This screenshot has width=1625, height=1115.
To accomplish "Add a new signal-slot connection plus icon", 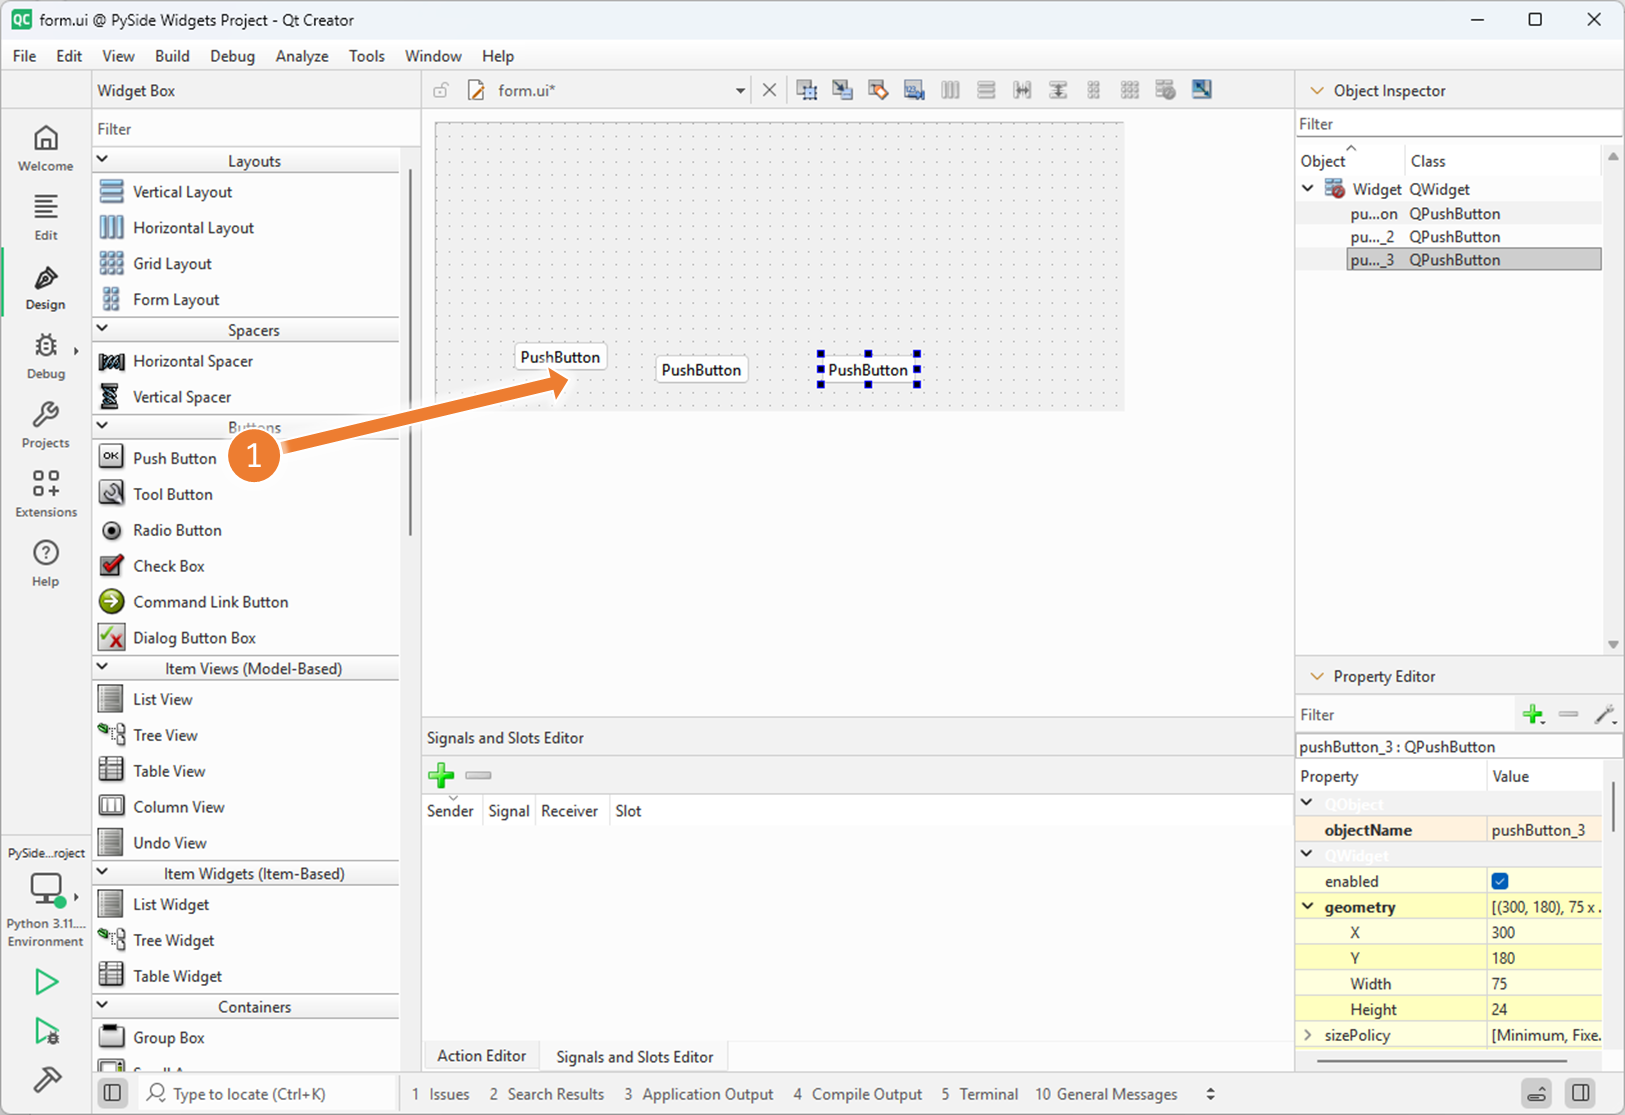I will tap(441, 775).
